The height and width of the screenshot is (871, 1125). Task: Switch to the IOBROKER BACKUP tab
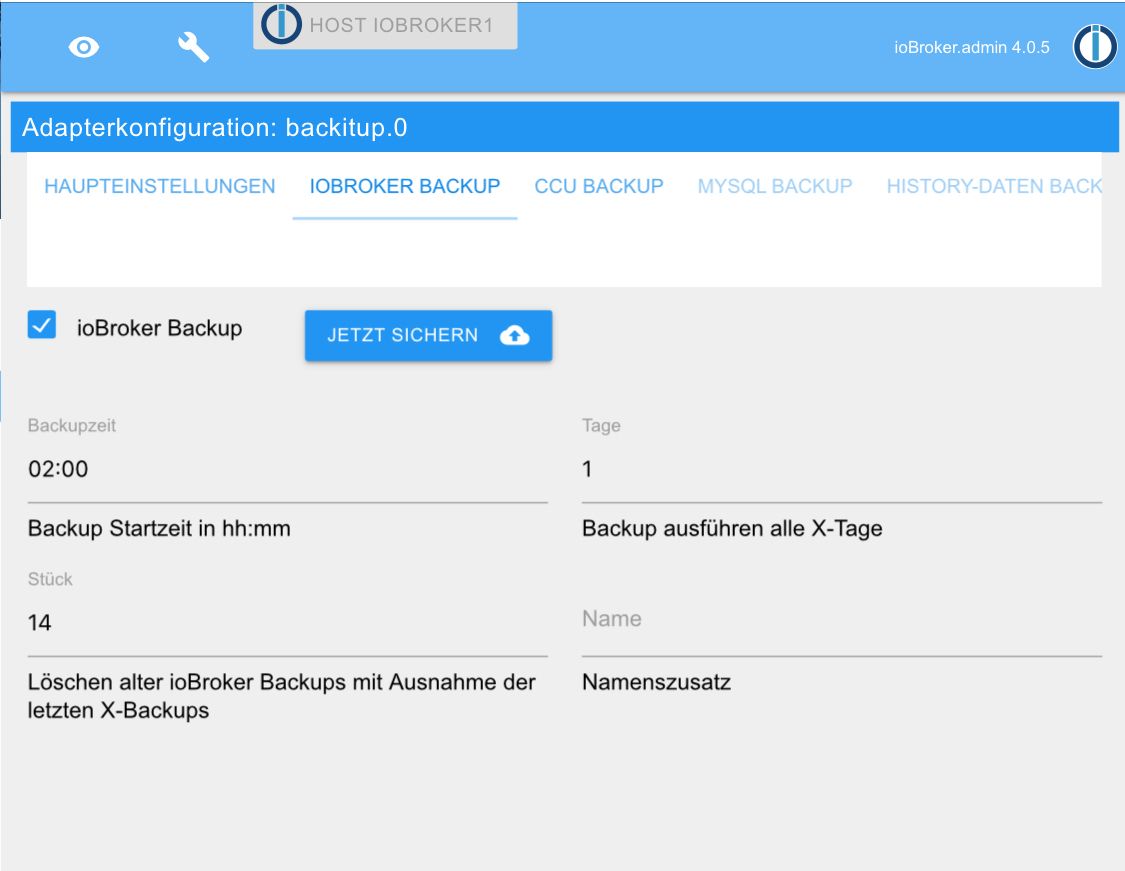pyautogui.click(x=405, y=187)
